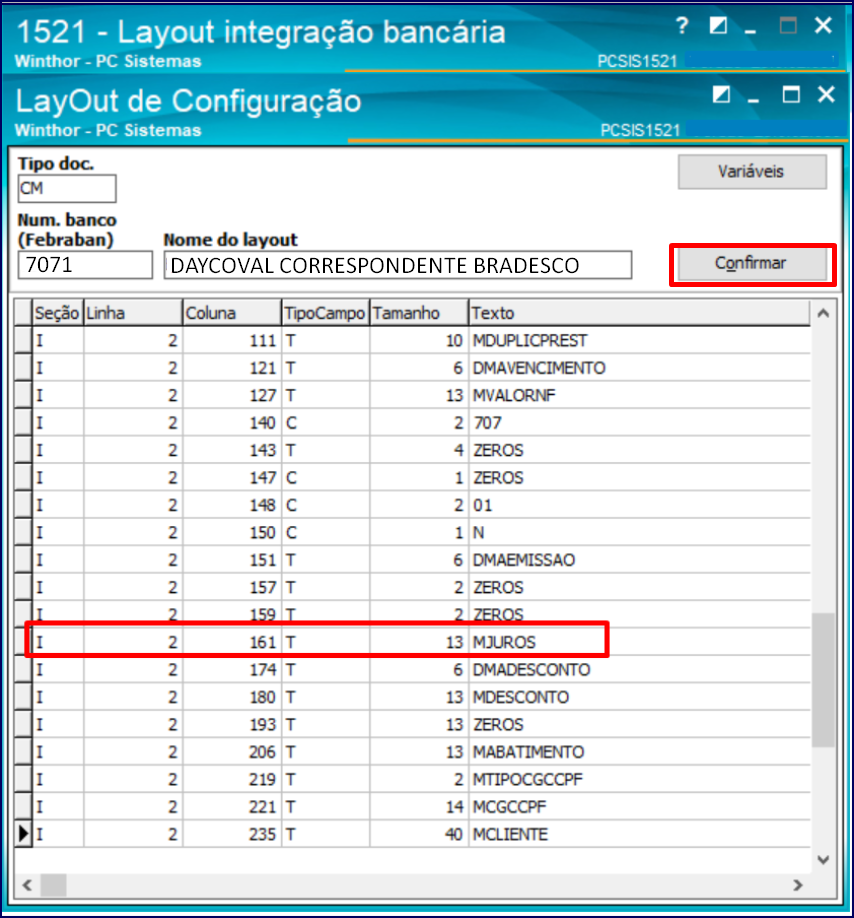Image resolution: width=854 pixels, height=918 pixels.
Task: Click the TipoCampo T cell in column 174 row
Action: [x=325, y=670]
